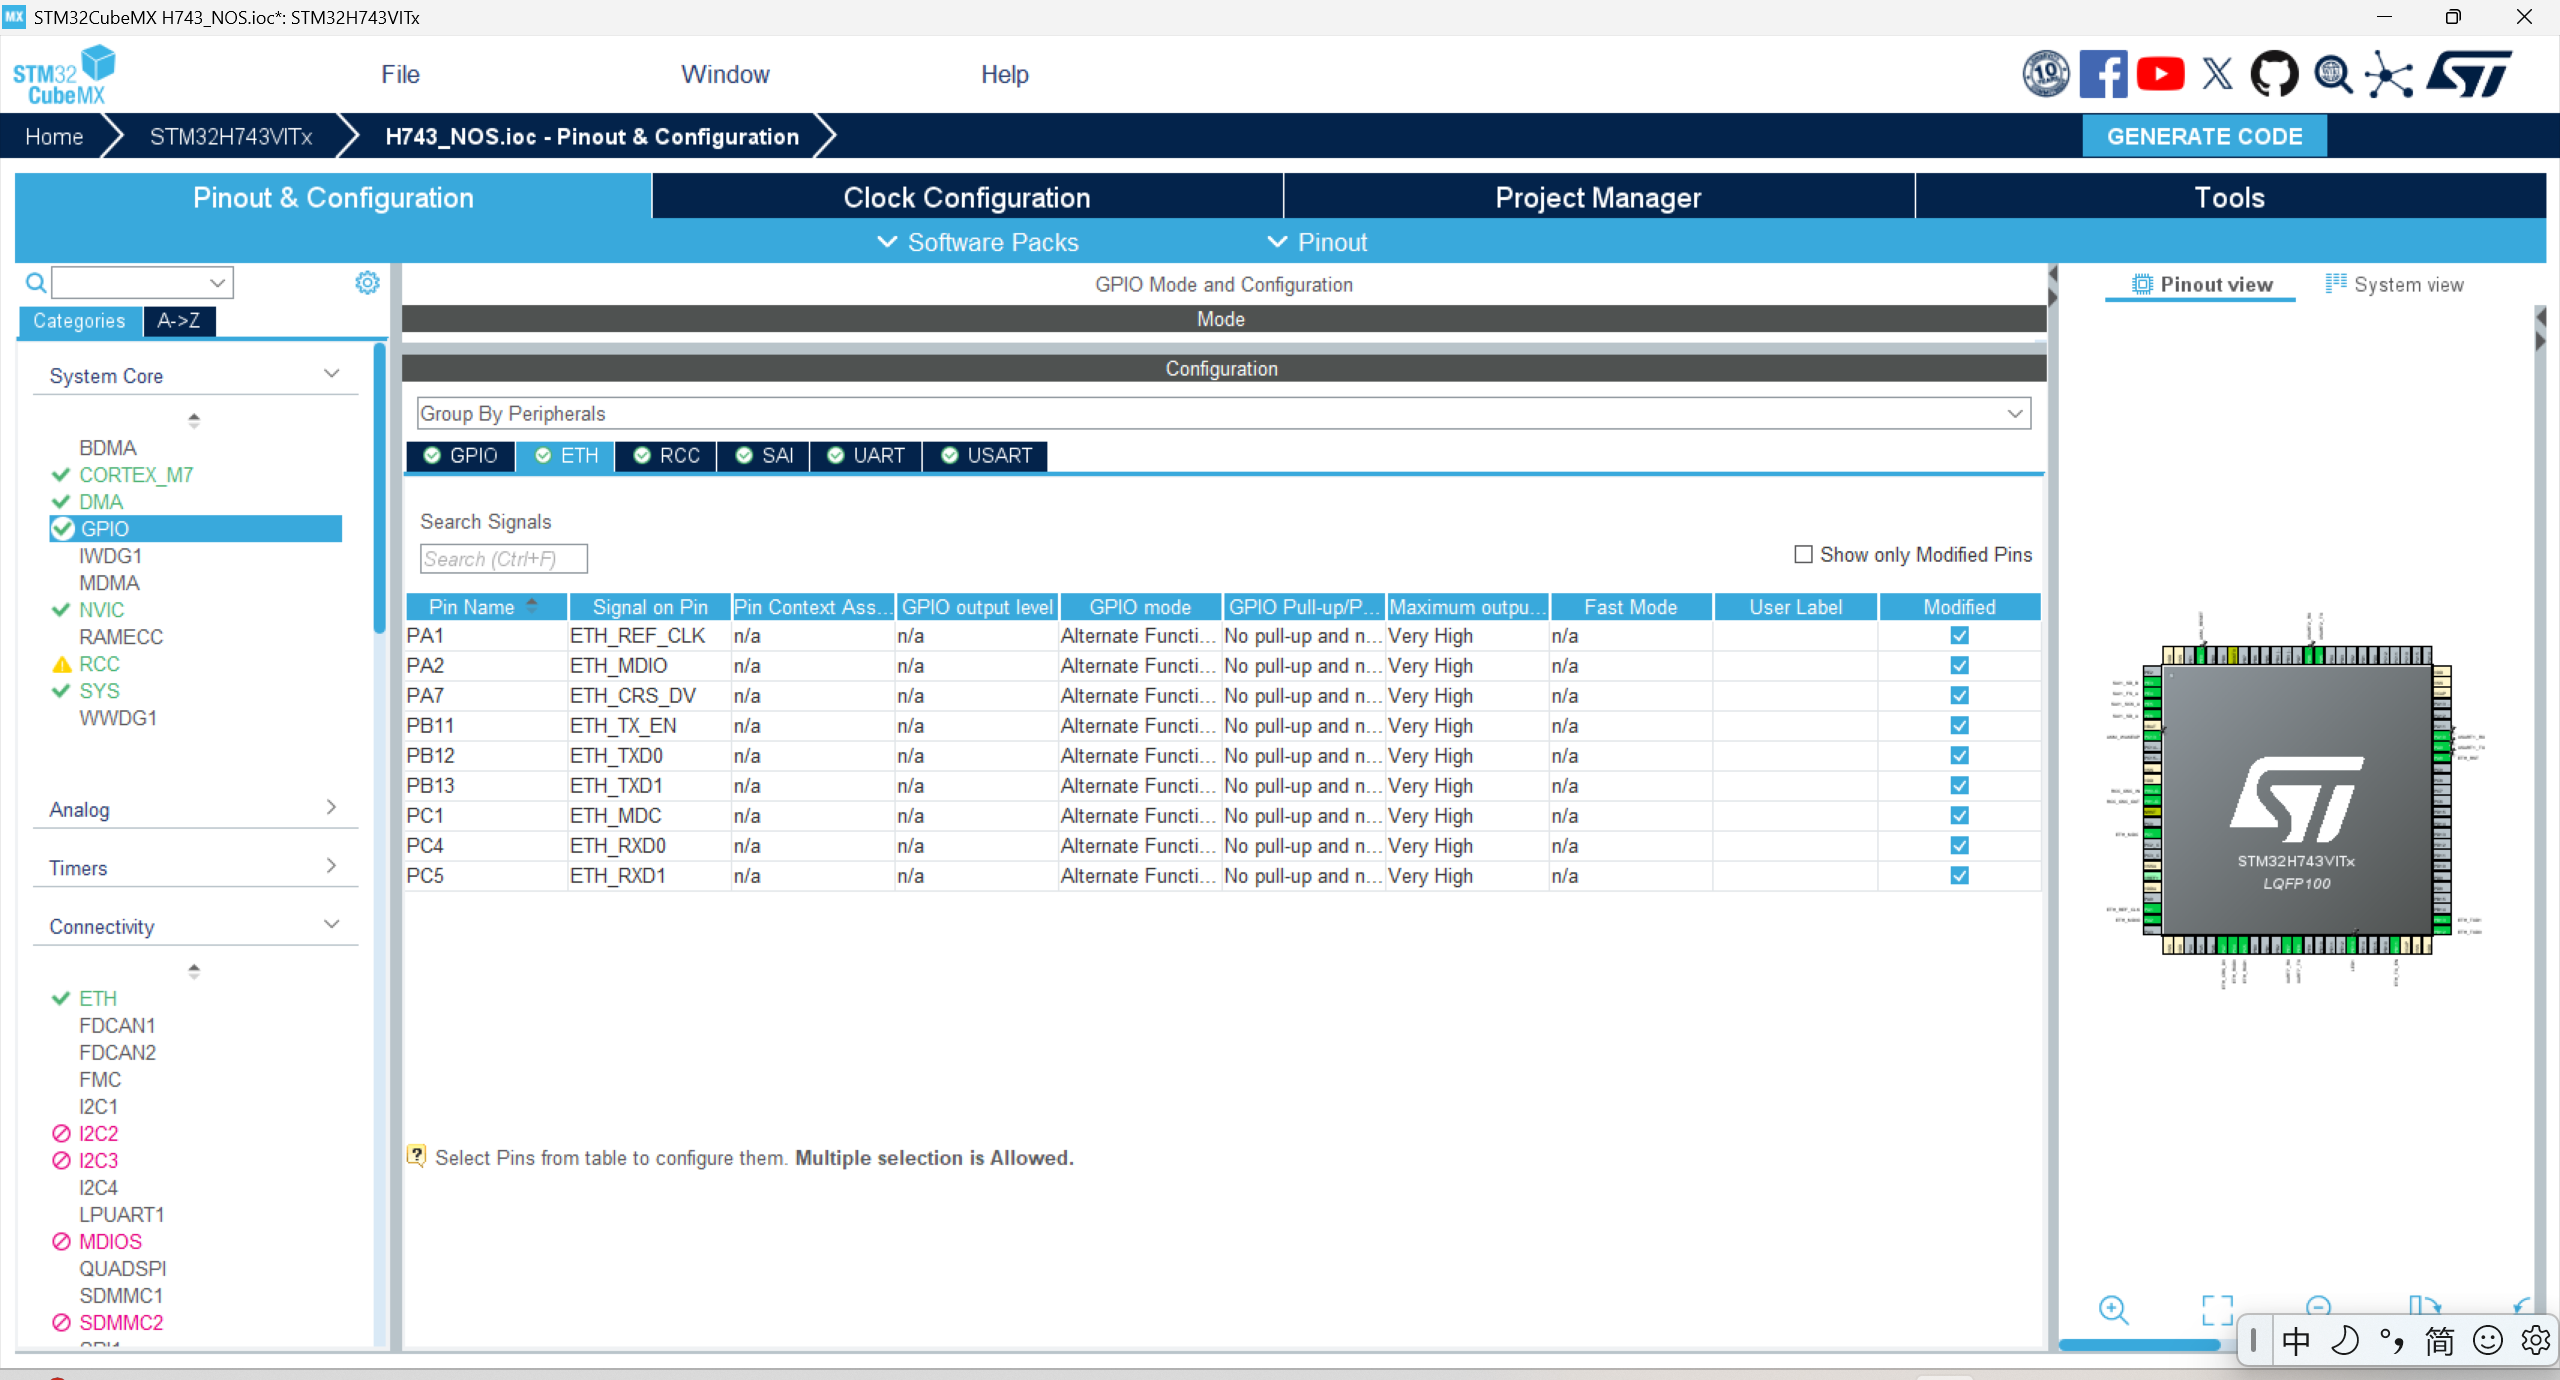Click the STM32H743VITx chip graphic
Screen dimensions: 2560x1380
coord(2296,800)
